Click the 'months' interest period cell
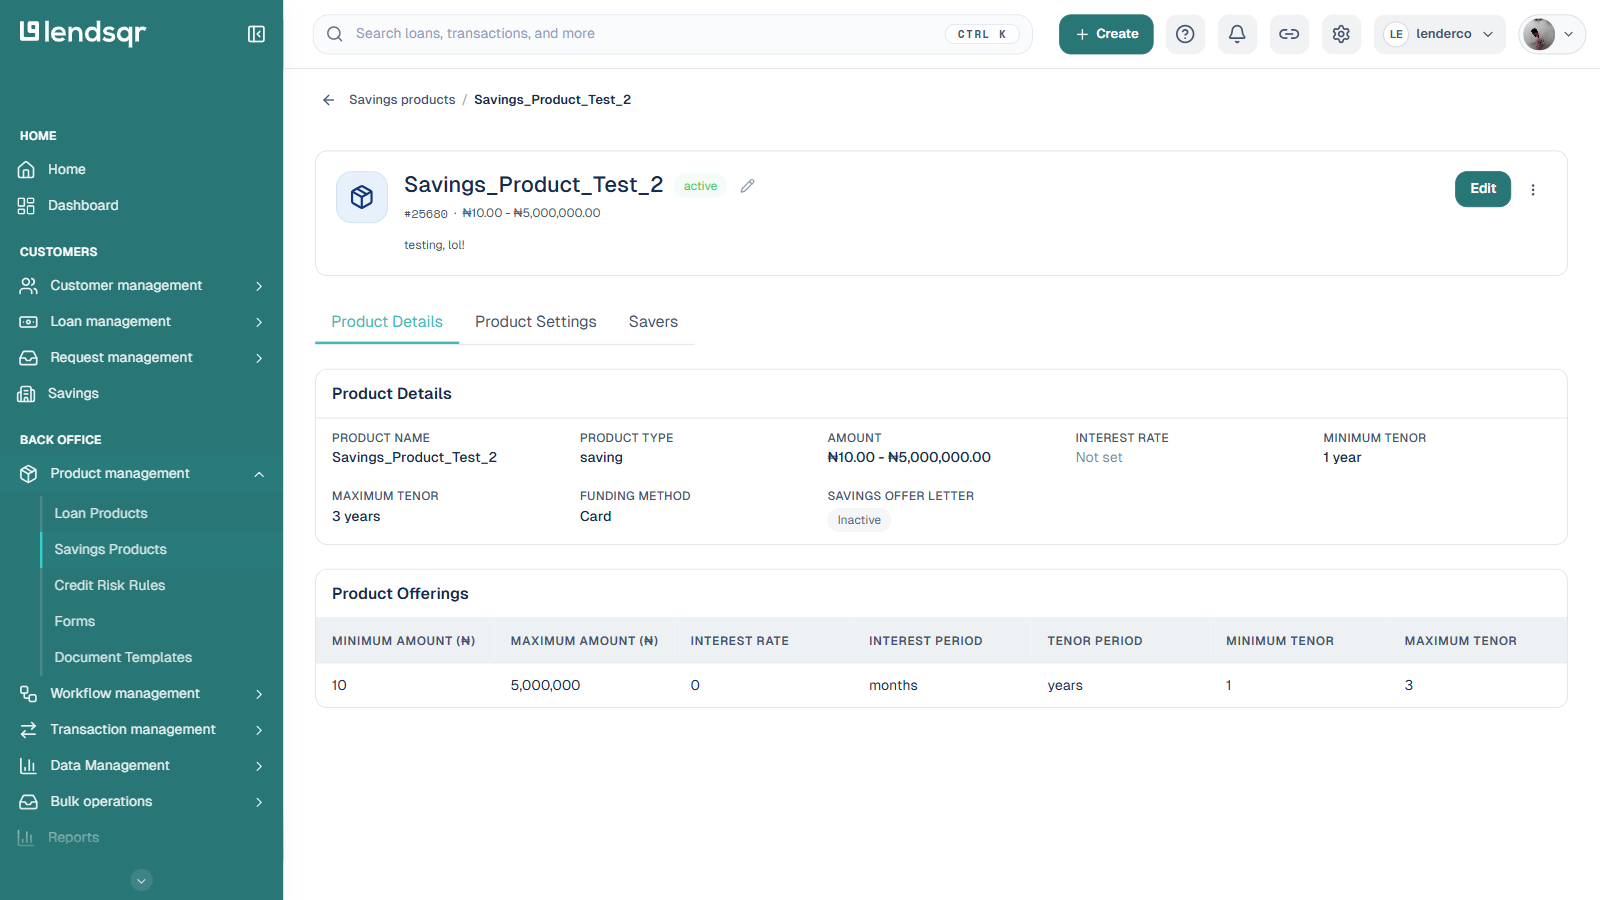The image size is (1600, 900). tap(893, 686)
